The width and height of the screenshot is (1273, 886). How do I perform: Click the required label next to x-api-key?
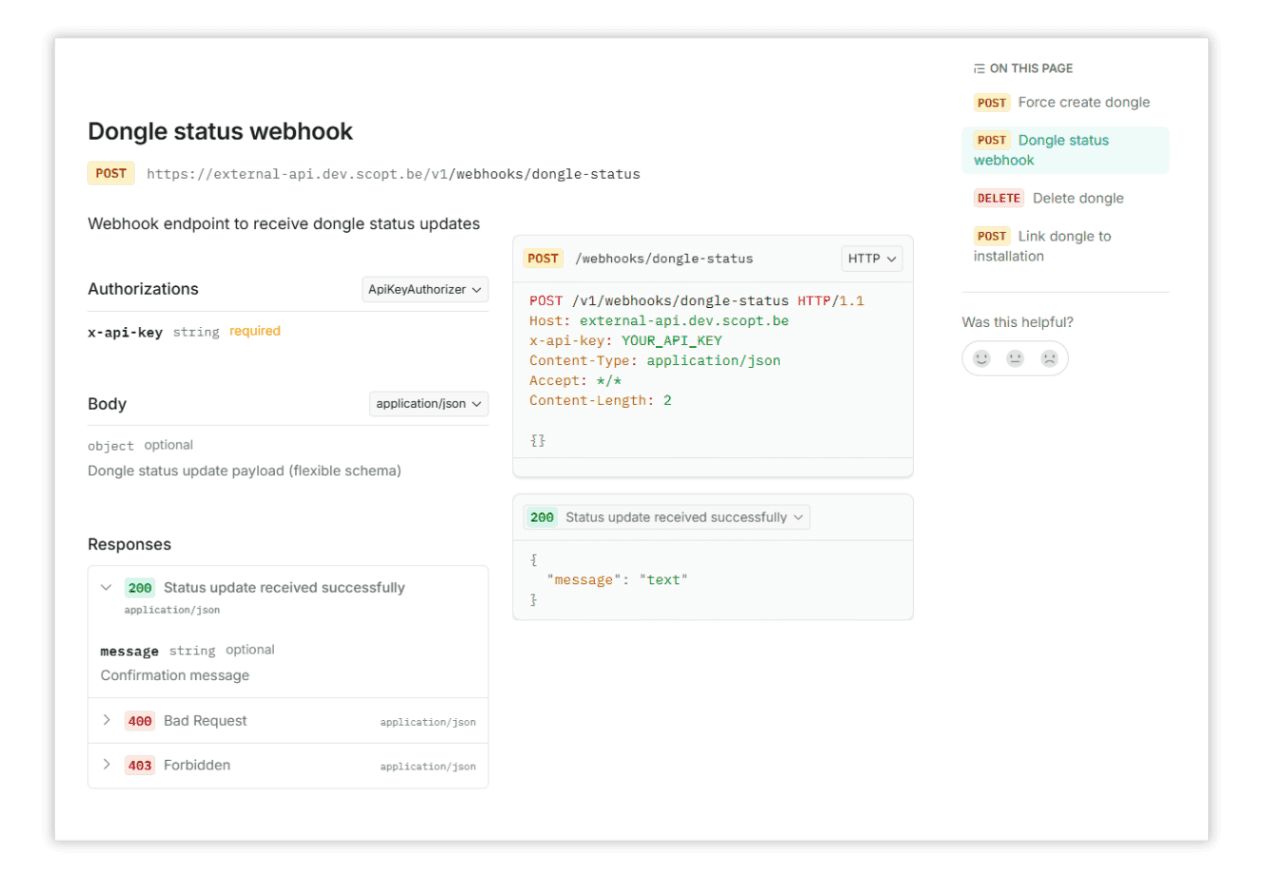point(255,331)
